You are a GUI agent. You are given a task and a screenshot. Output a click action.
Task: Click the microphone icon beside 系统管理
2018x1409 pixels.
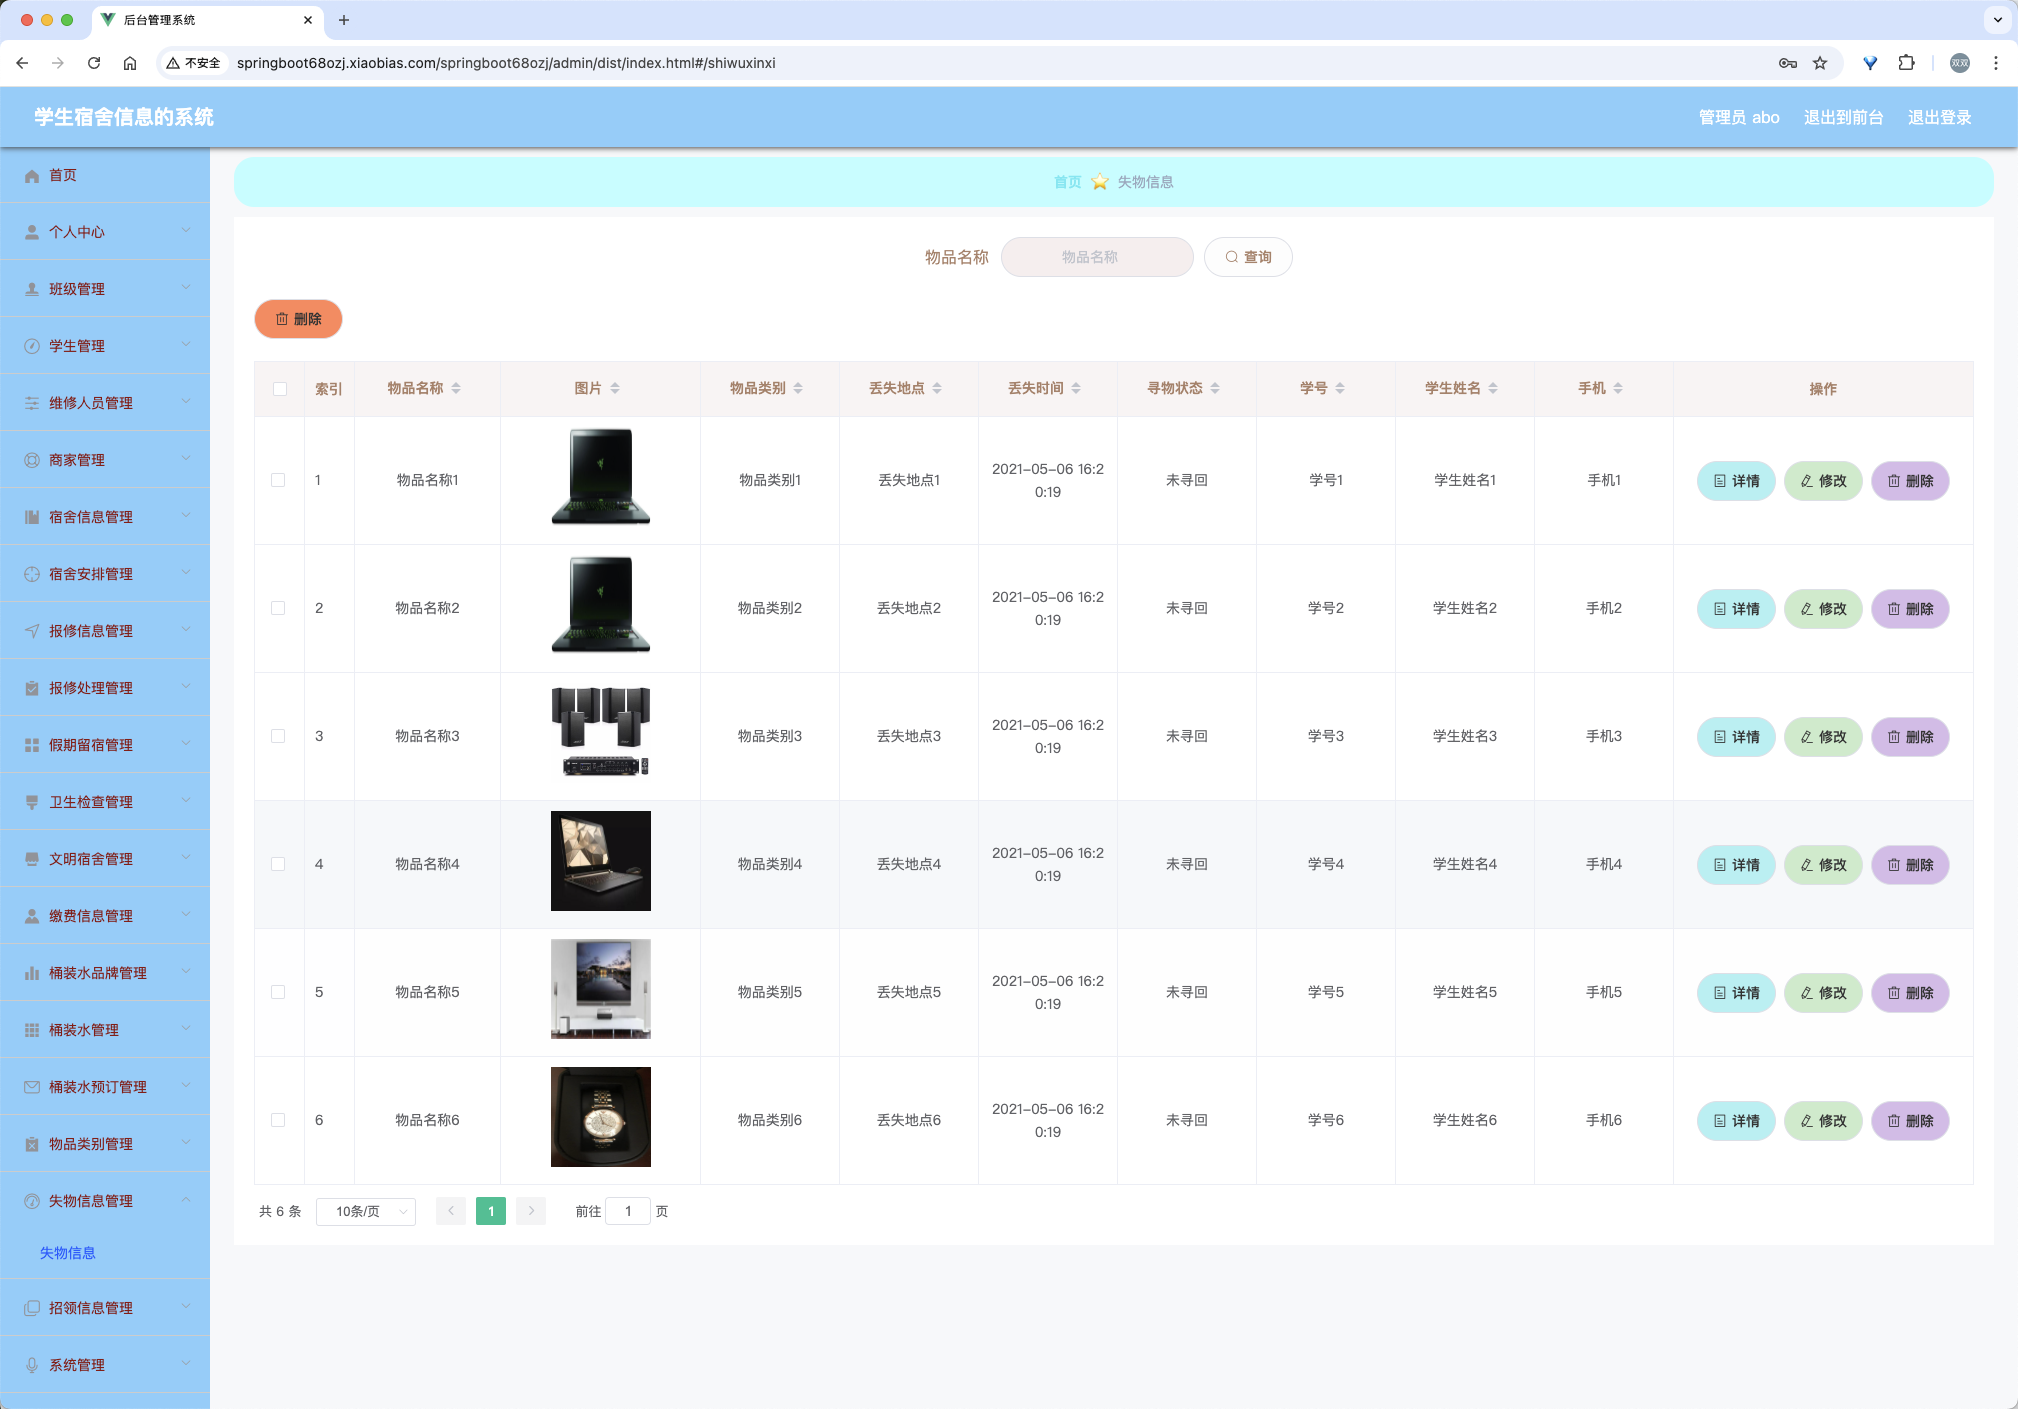32,1365
